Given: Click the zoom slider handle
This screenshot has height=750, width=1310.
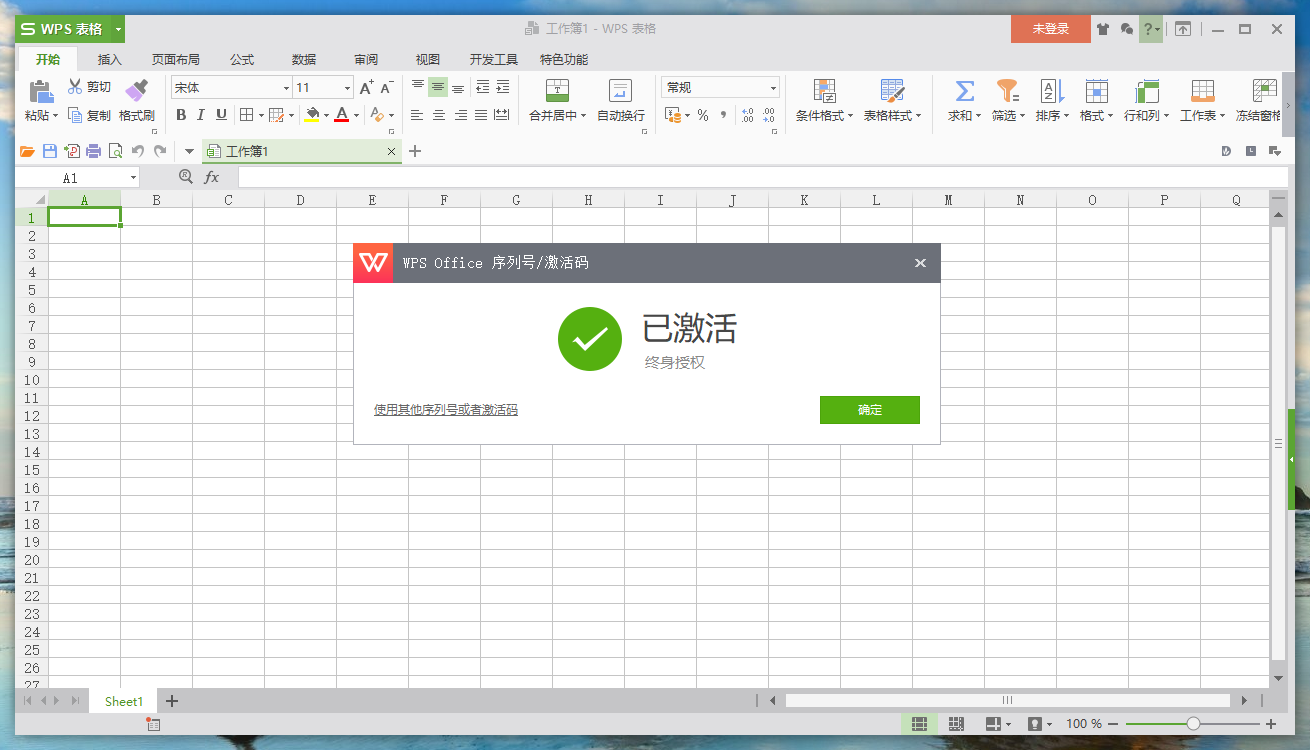Looking at the screenshot, I should point(1193,723).
